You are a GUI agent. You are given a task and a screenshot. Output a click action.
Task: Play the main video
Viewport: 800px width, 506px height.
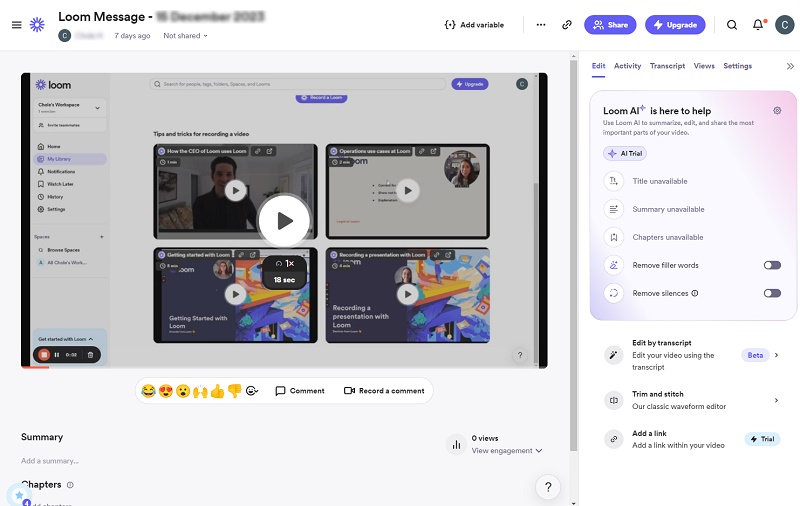(284, 221)
